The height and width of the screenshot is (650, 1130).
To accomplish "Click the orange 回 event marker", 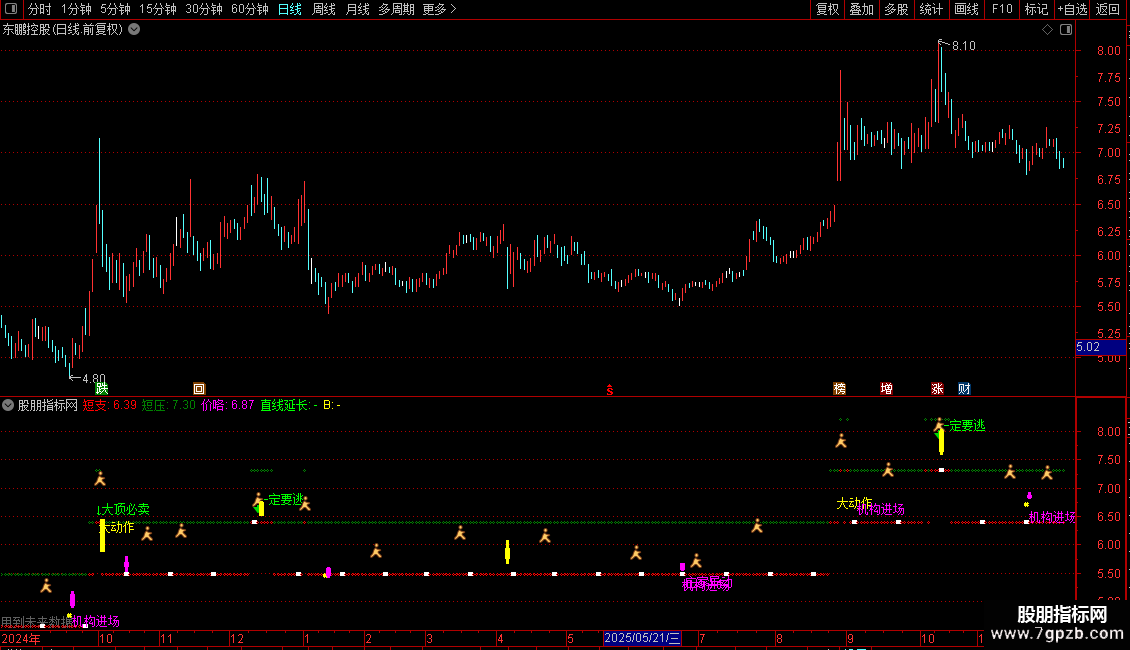I will (x=199, y=389).
